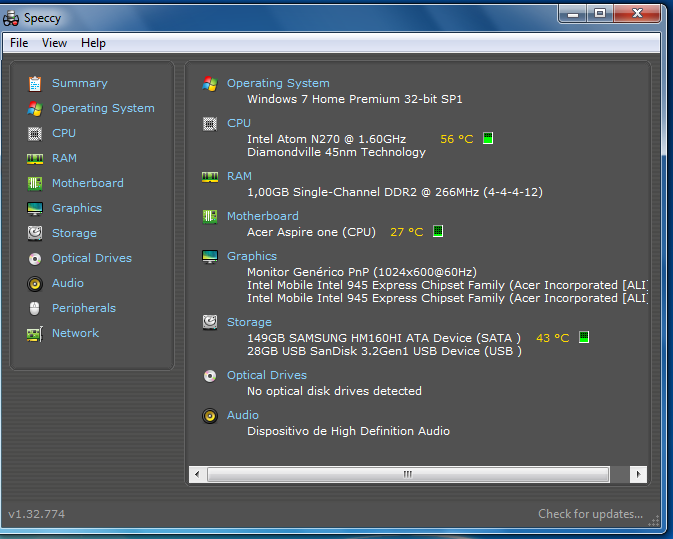
Task: Click the Optical Drives disc sidebar icon
Action: [x=35, y=259]
